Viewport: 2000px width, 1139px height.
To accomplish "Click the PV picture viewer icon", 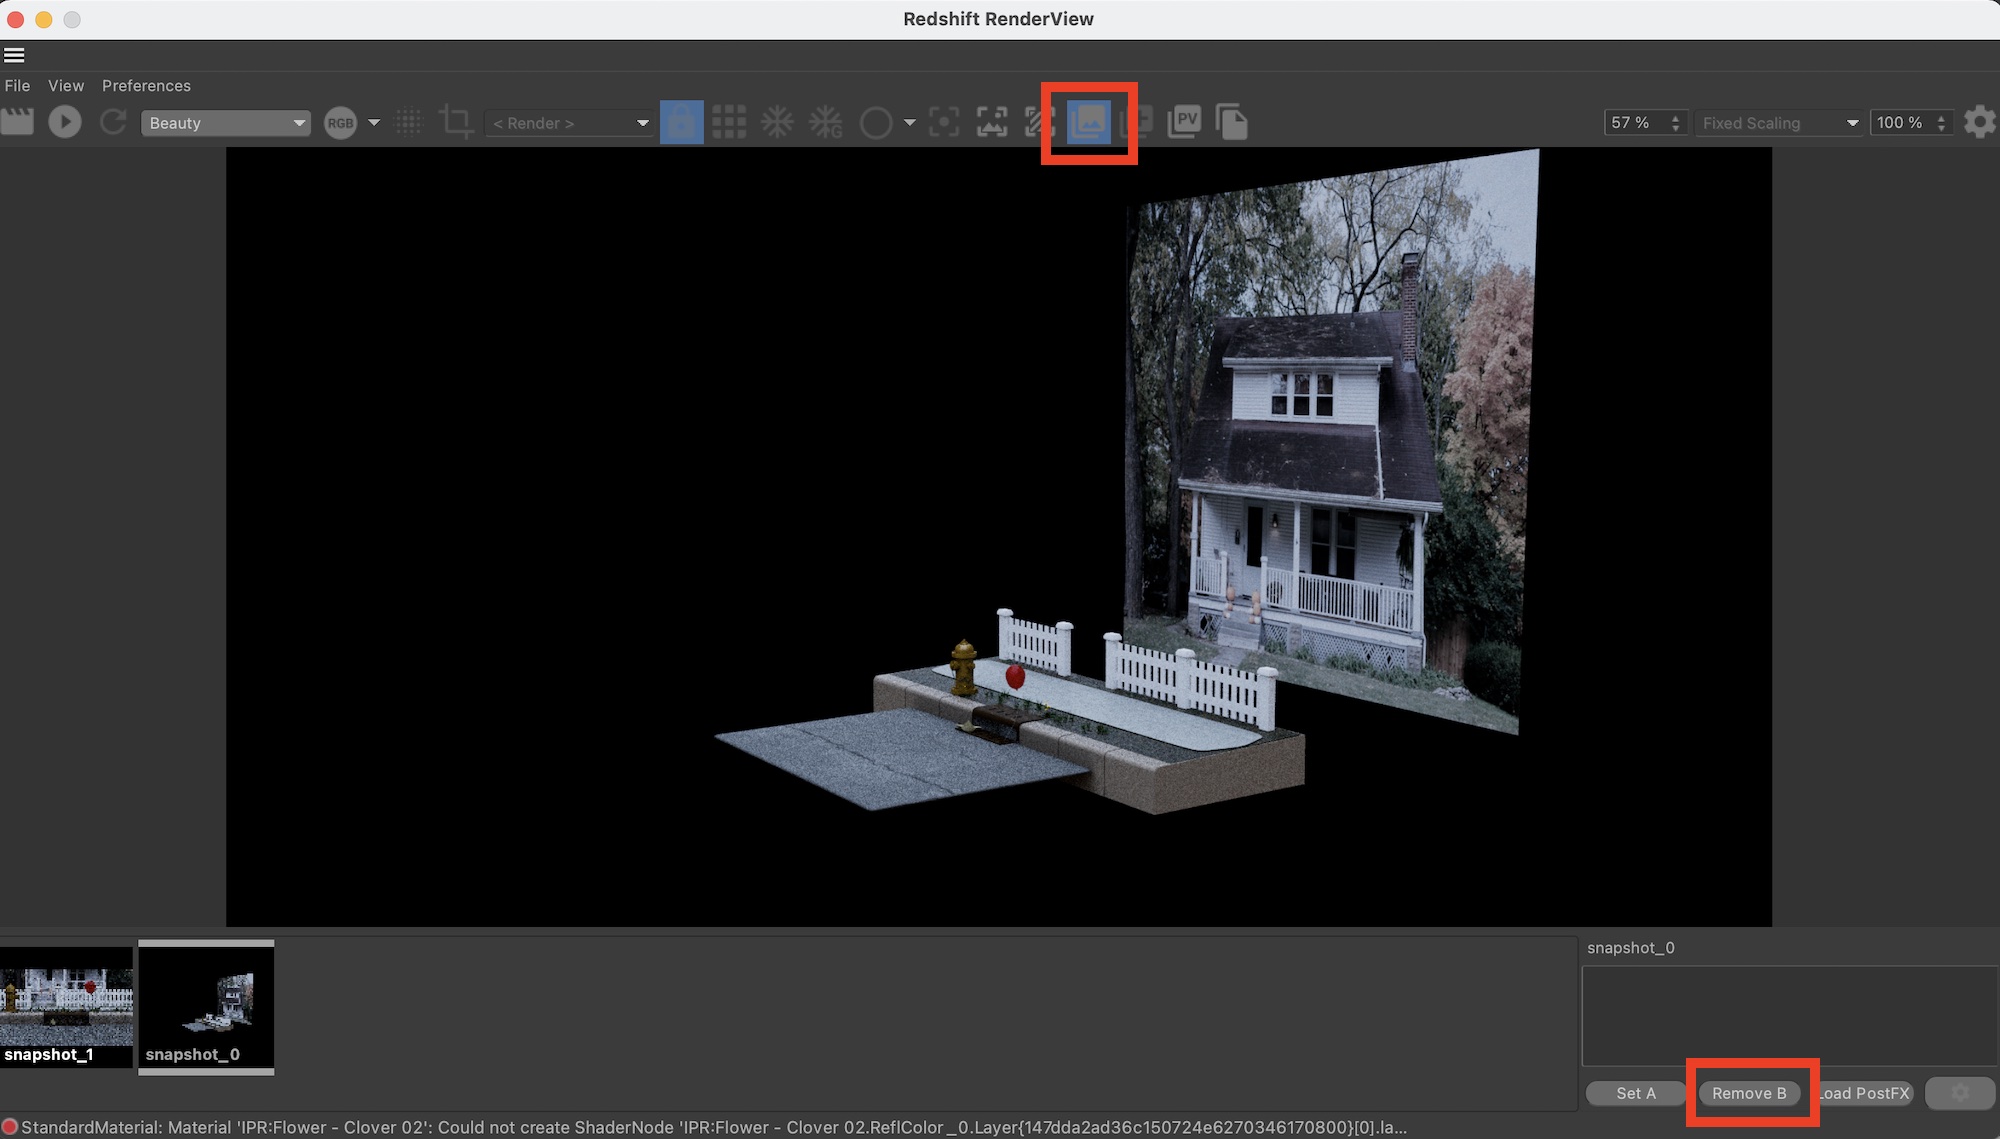I will coord(1185,122).
